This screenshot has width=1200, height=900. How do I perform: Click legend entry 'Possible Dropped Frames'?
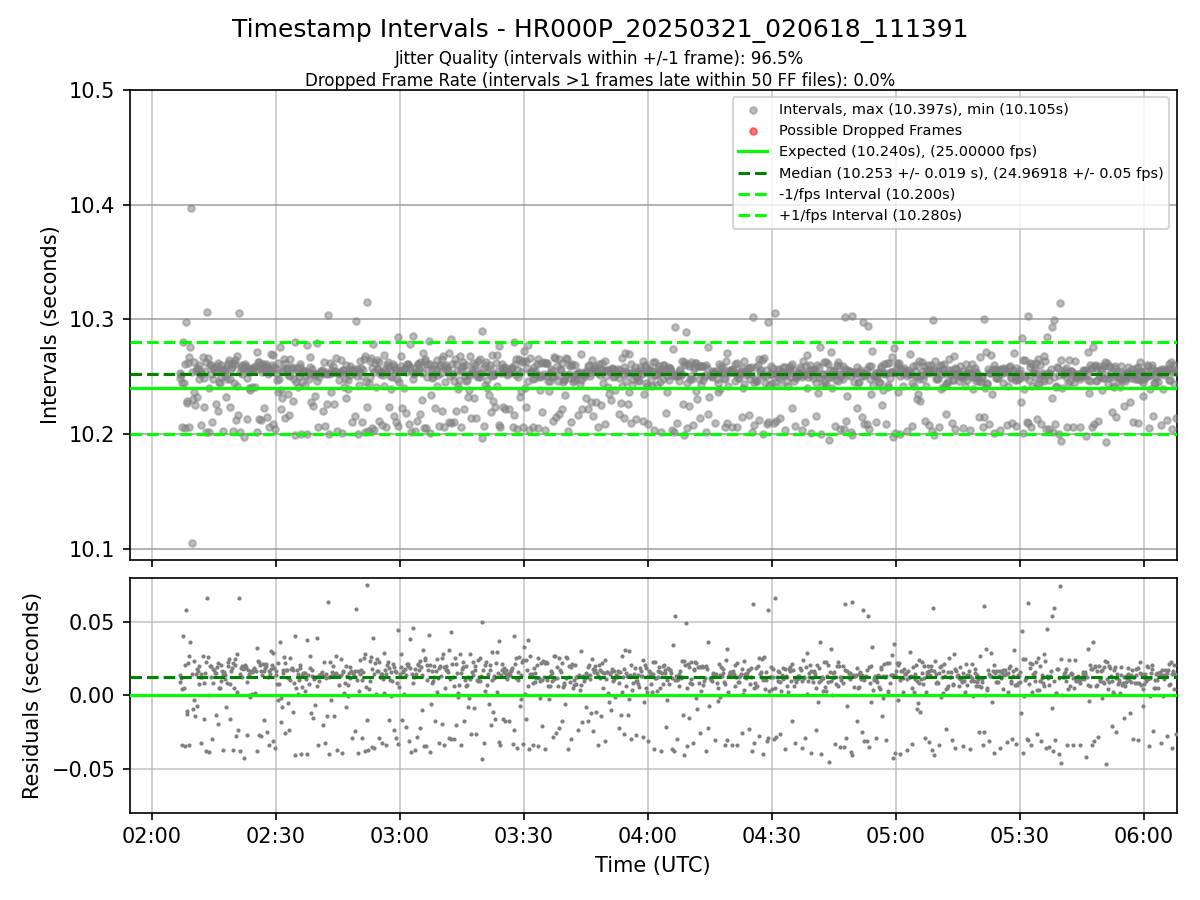(x=870, y=130)
